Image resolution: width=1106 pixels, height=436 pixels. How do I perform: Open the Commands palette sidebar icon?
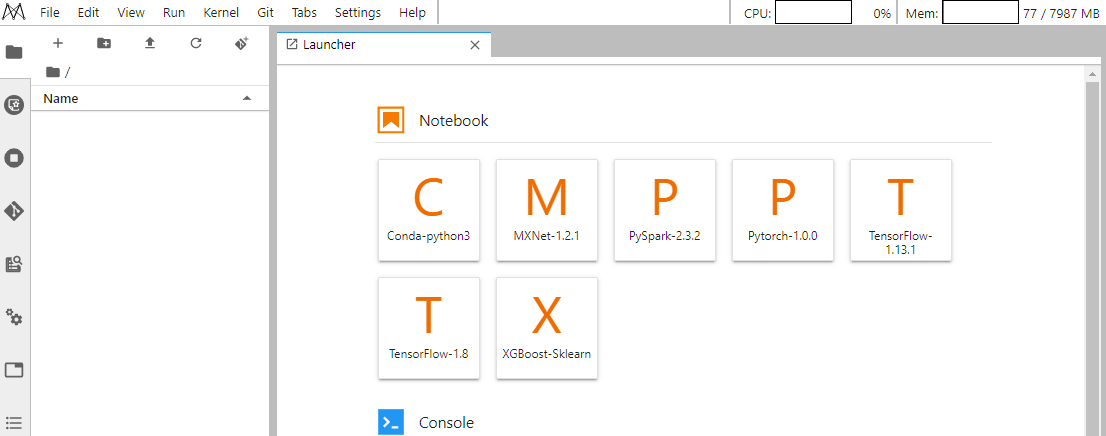click(x=14, y=265)
